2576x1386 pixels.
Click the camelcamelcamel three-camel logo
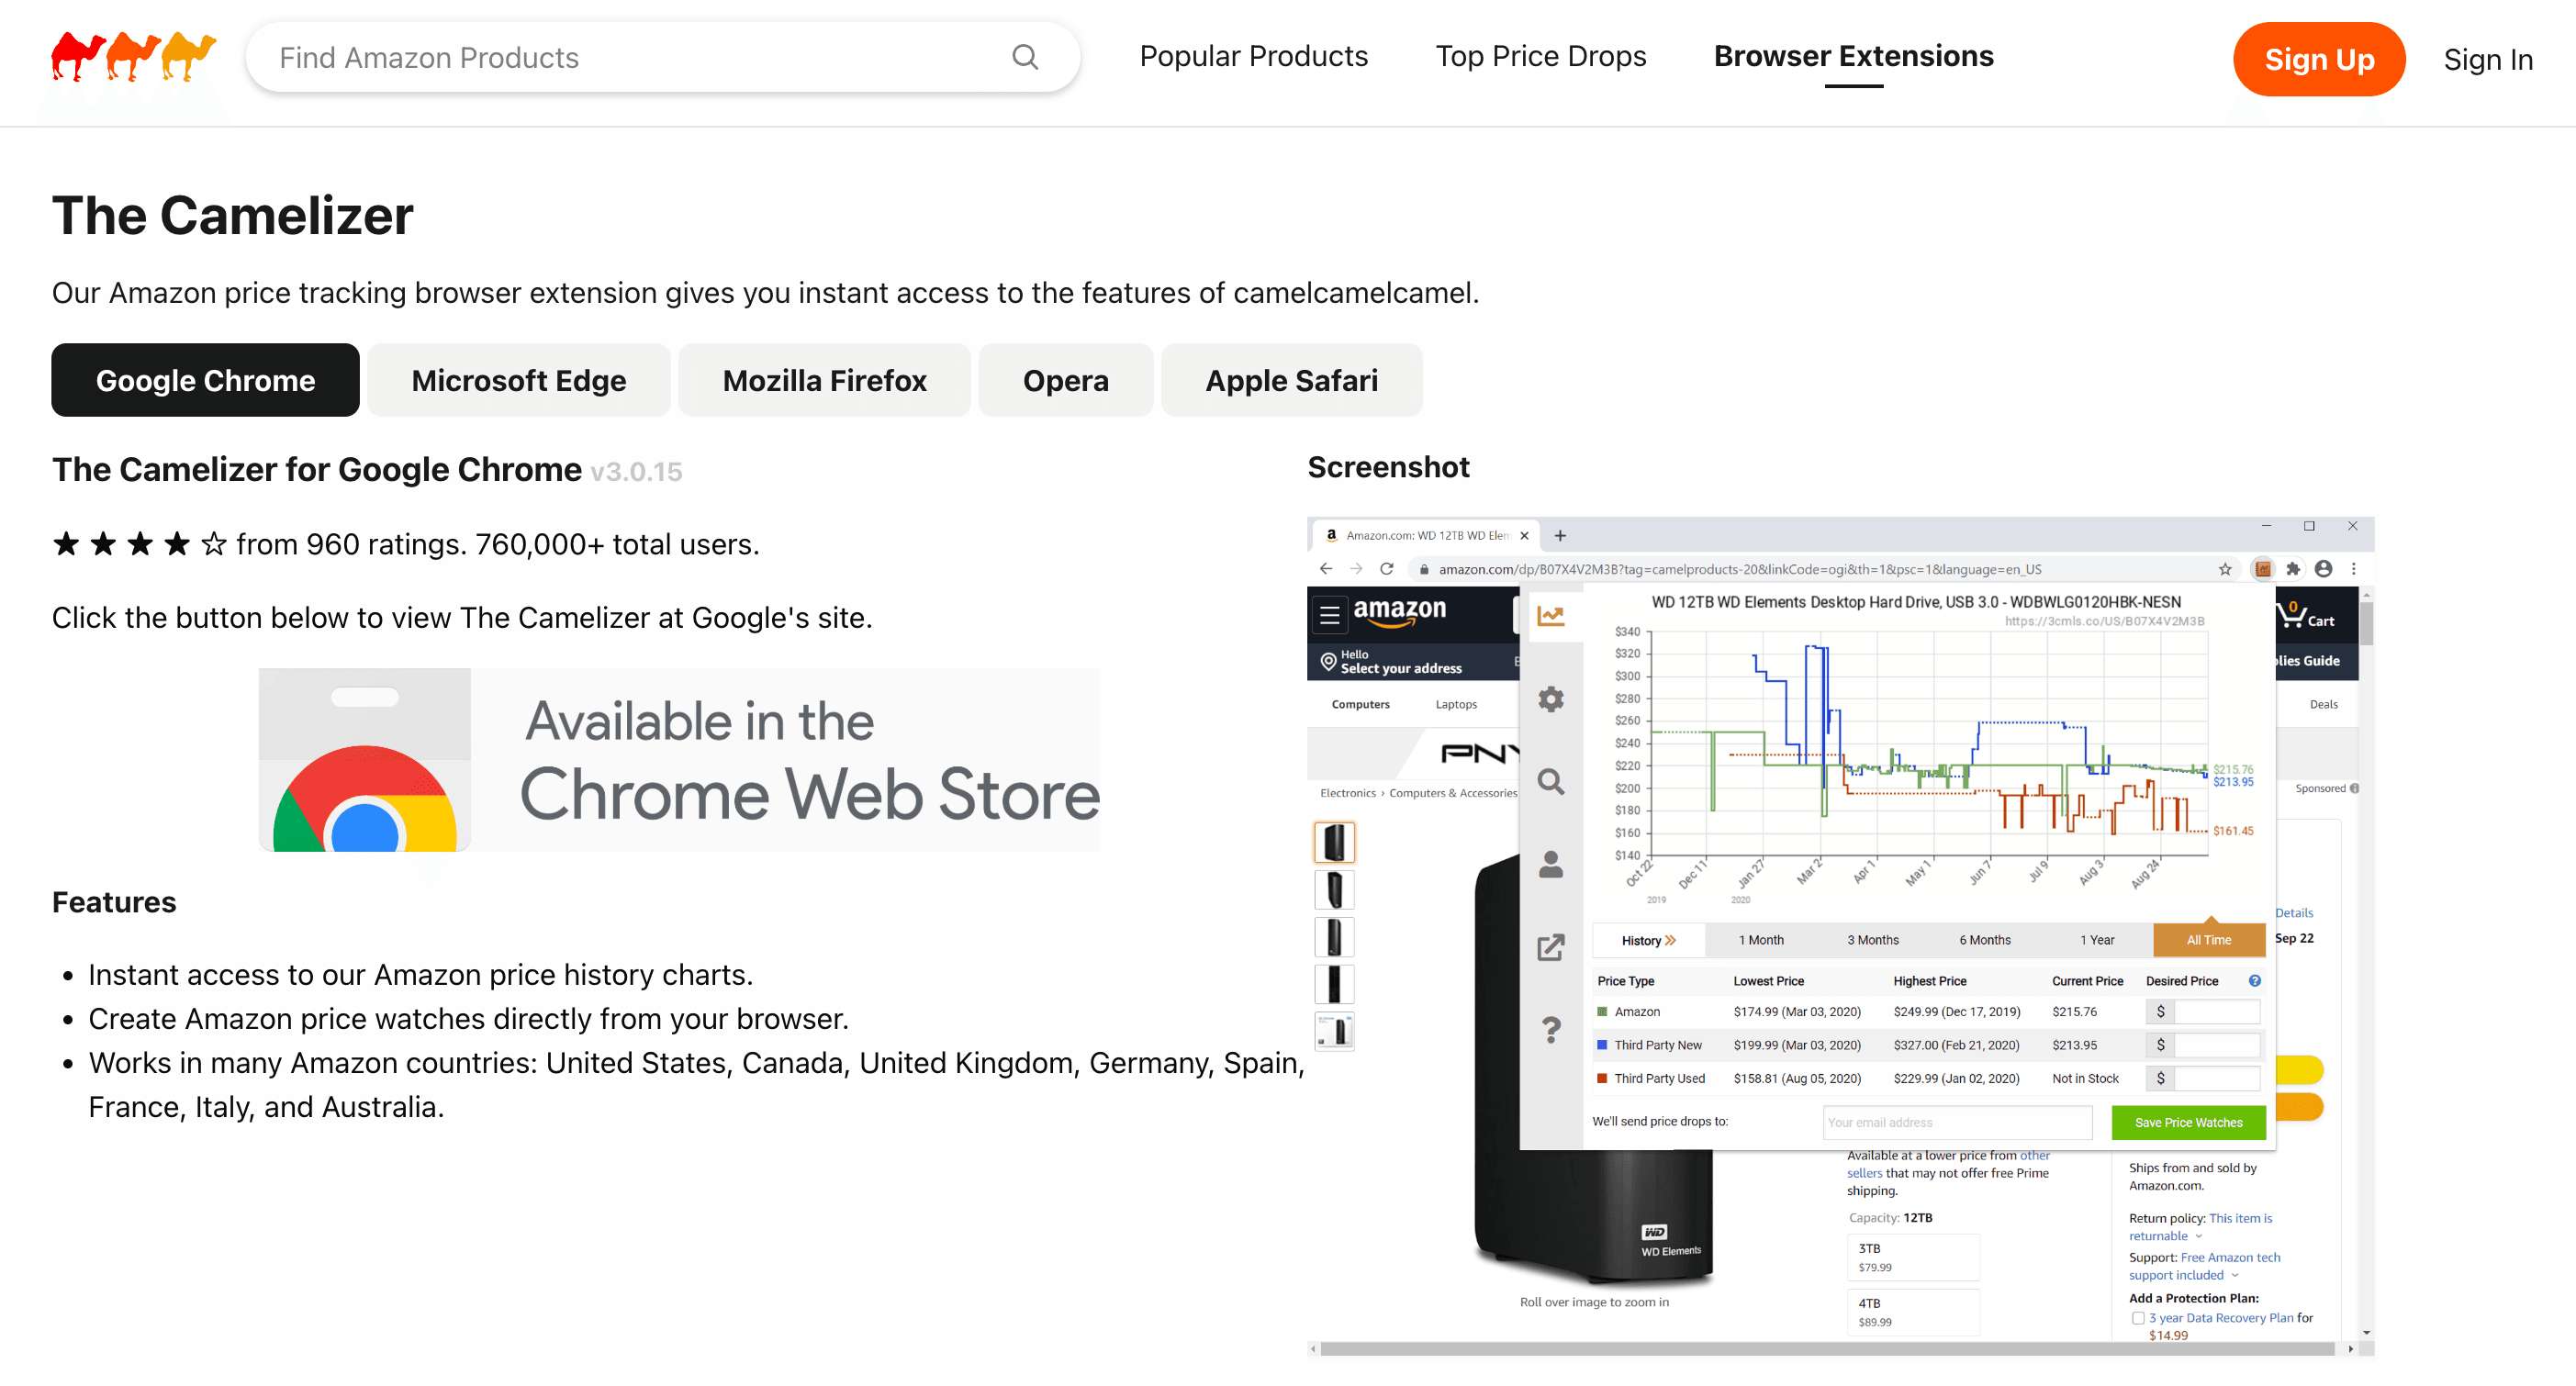click(x=134, y=57)
